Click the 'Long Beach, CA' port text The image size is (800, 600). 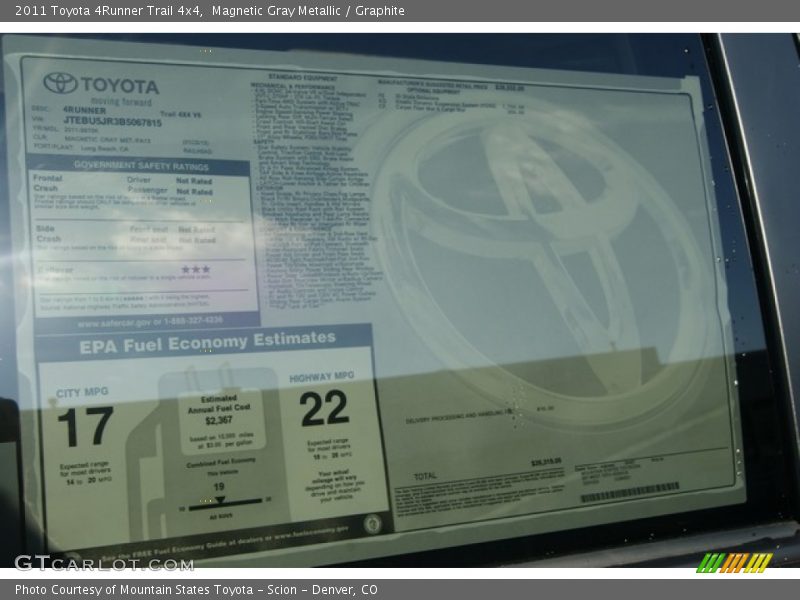105,148
